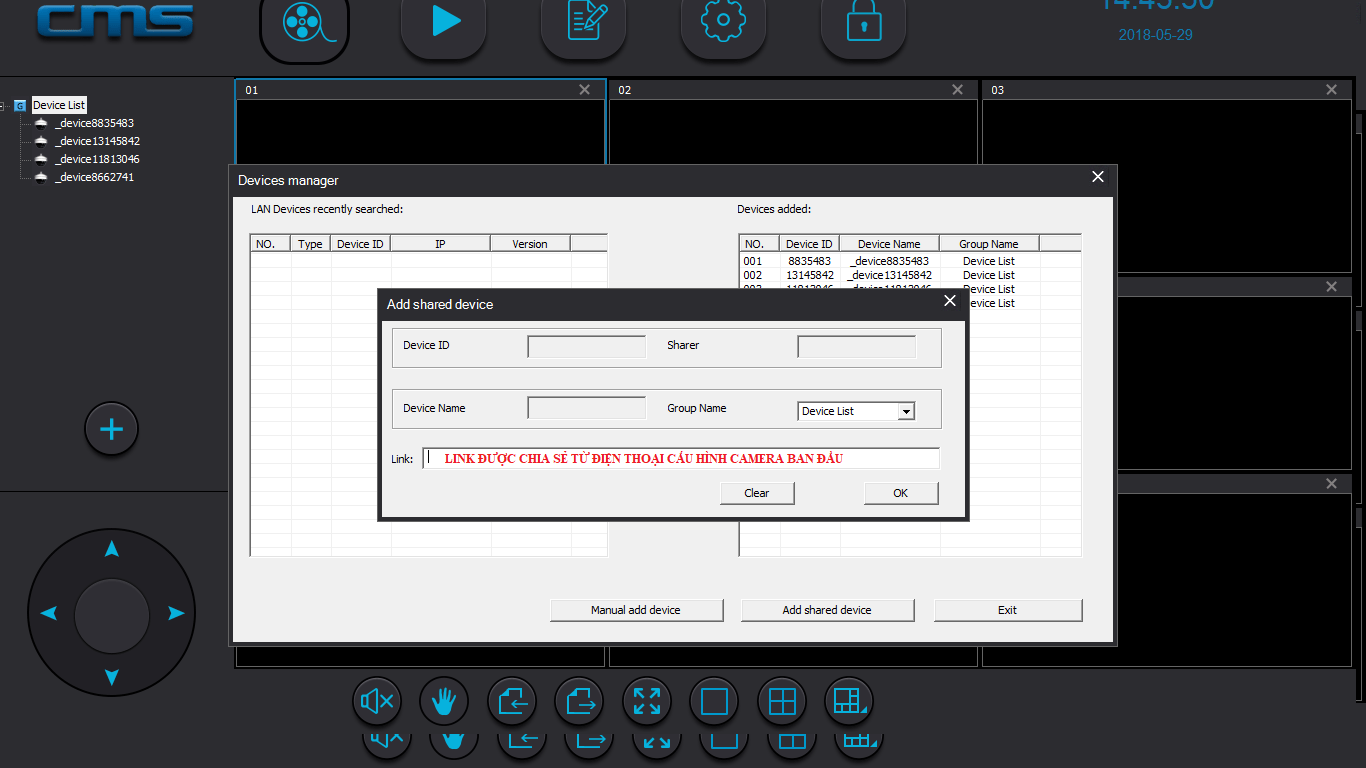Open the log notepad icon
The height and width of the screenshot is (768, 1366).
click(584, 22)
